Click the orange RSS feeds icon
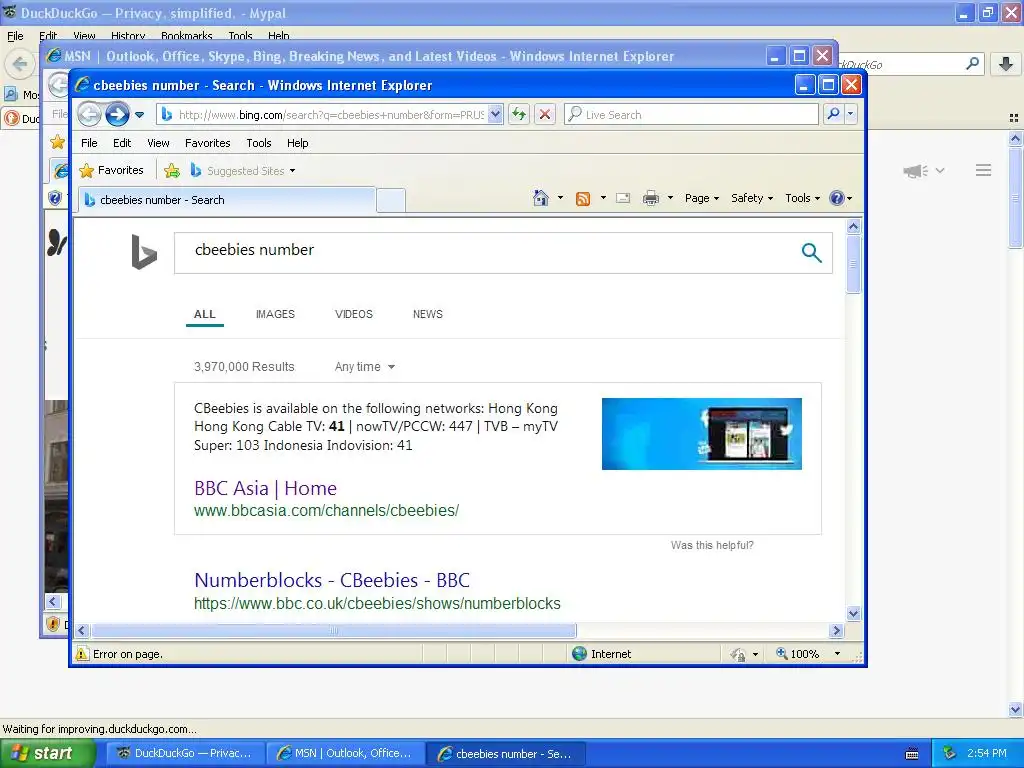 583,199
